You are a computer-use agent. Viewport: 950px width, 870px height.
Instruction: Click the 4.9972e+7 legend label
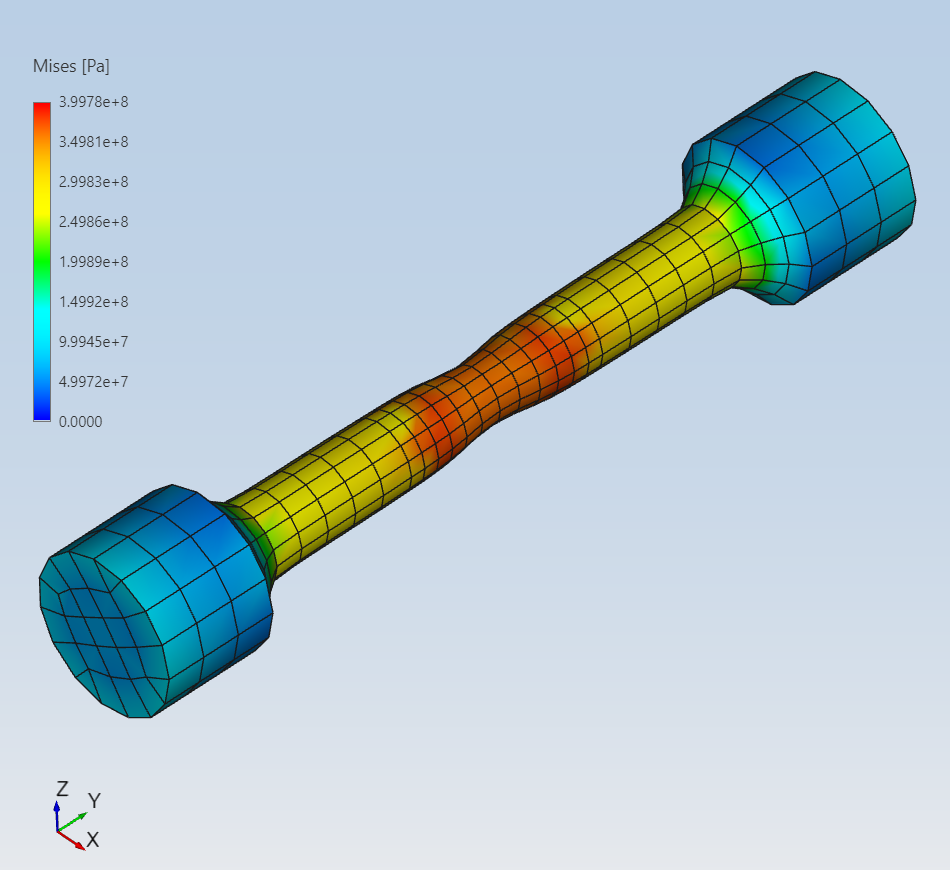[94, 382]
